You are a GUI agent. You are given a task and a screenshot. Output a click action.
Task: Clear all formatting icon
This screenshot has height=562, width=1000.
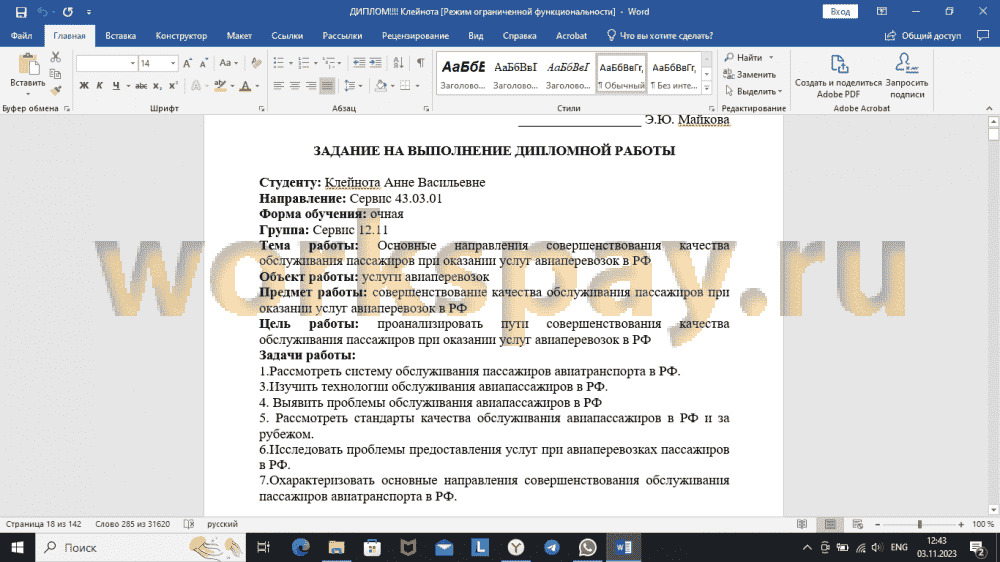[x=256, y=63]
